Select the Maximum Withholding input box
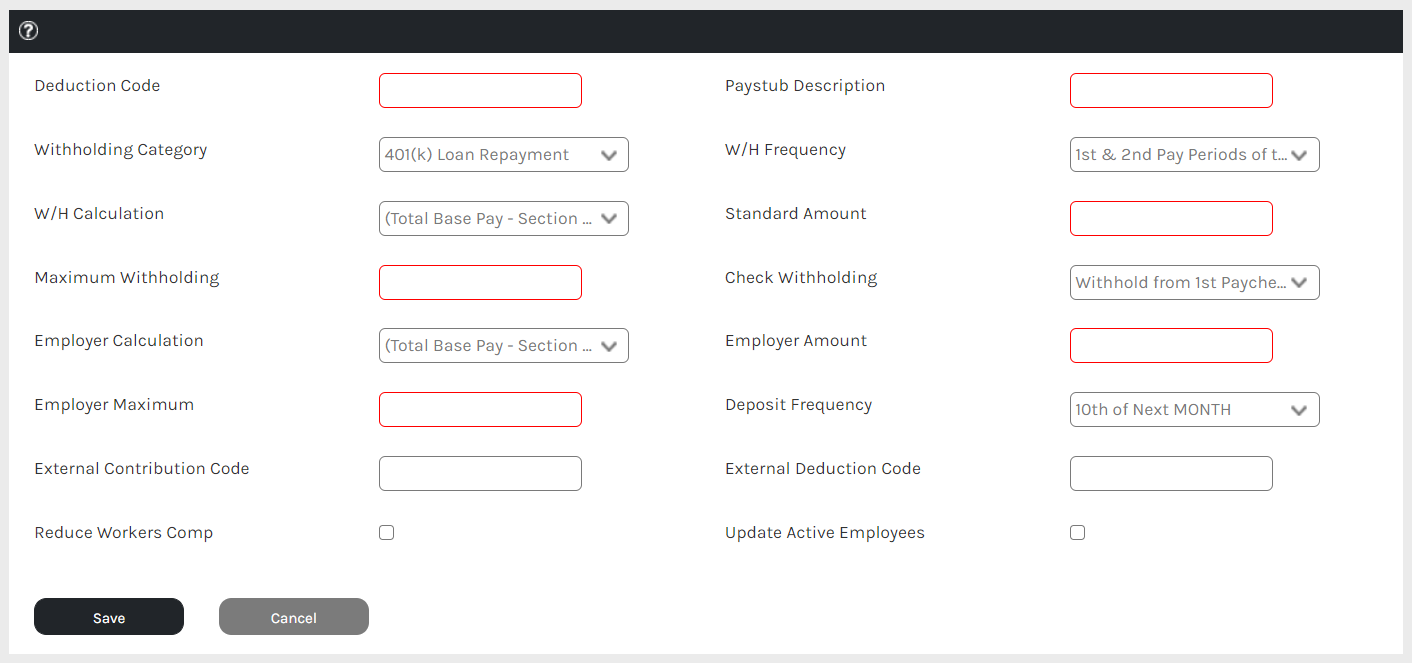The width and height of the screenshot is (1412, 663). tap(480, 282)
